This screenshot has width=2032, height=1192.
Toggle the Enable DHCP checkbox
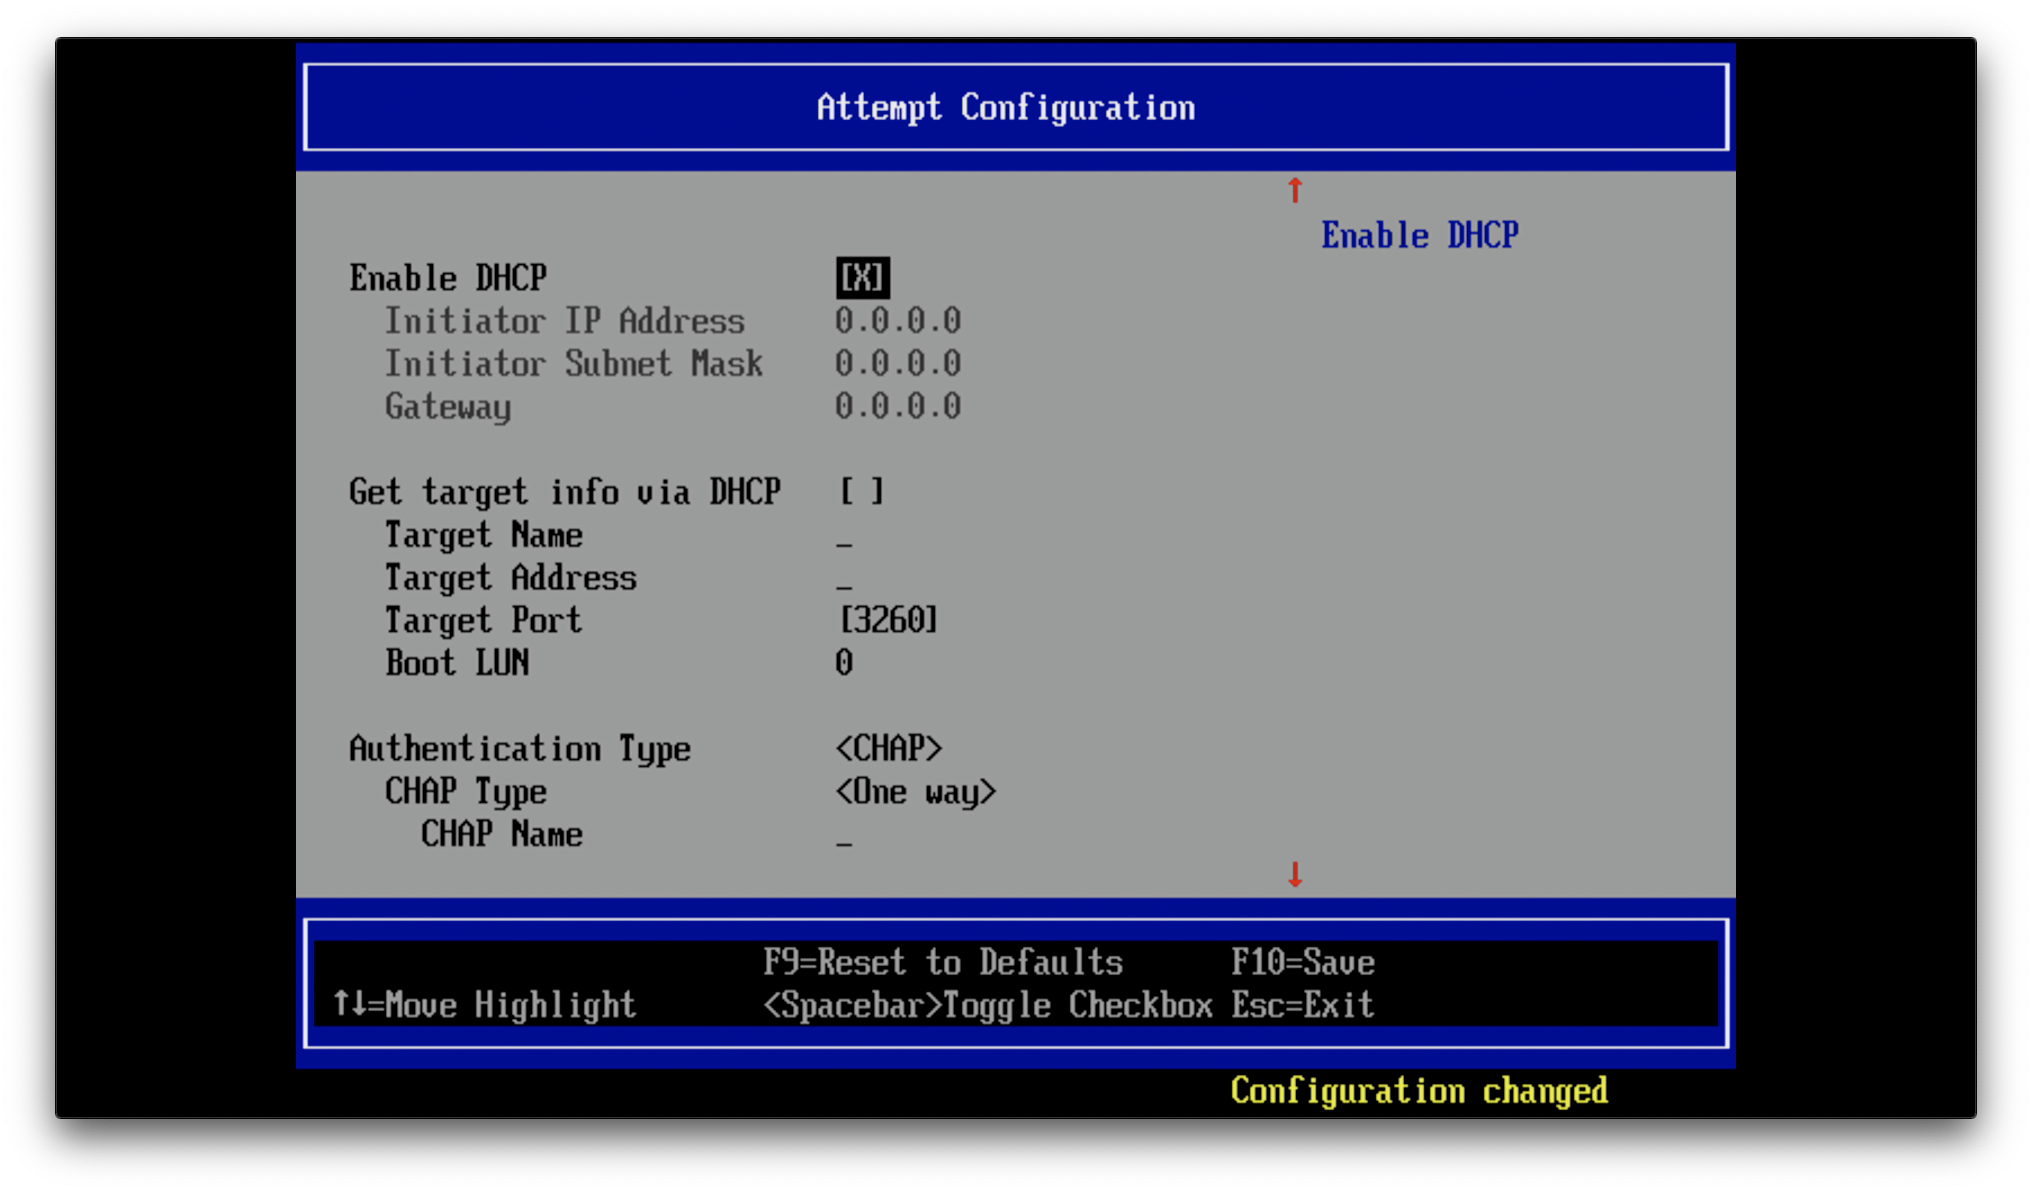pyautogui.click(x=862, y=278)
